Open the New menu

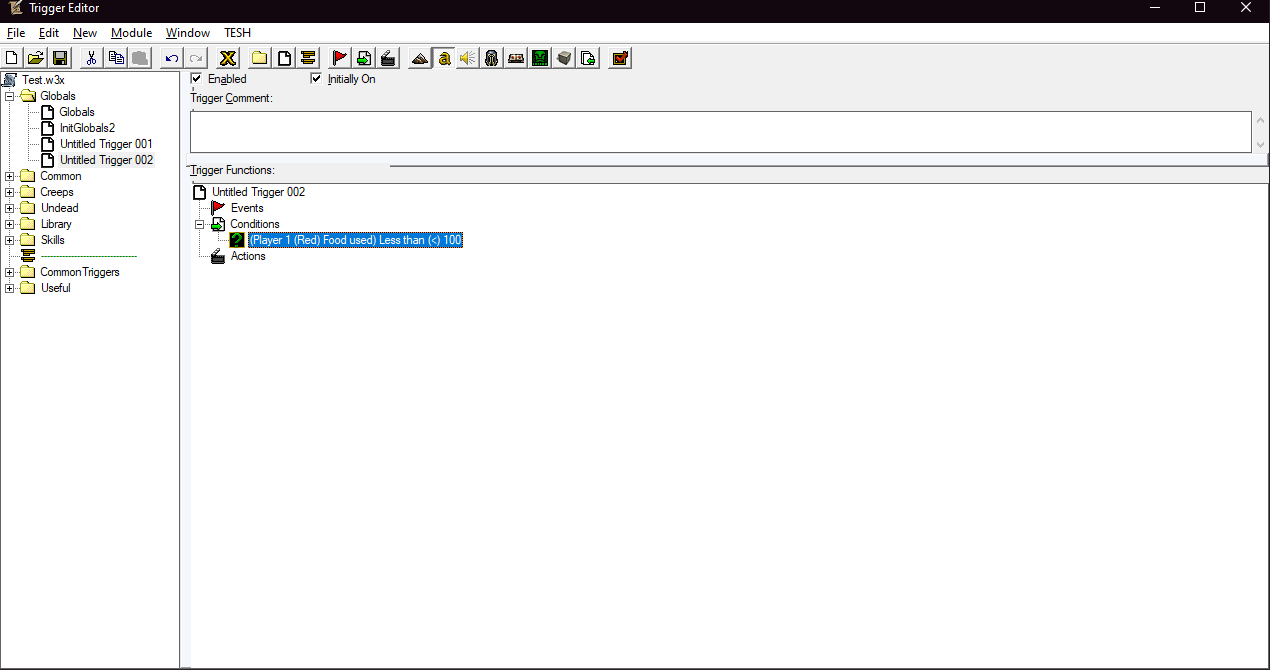85,33
